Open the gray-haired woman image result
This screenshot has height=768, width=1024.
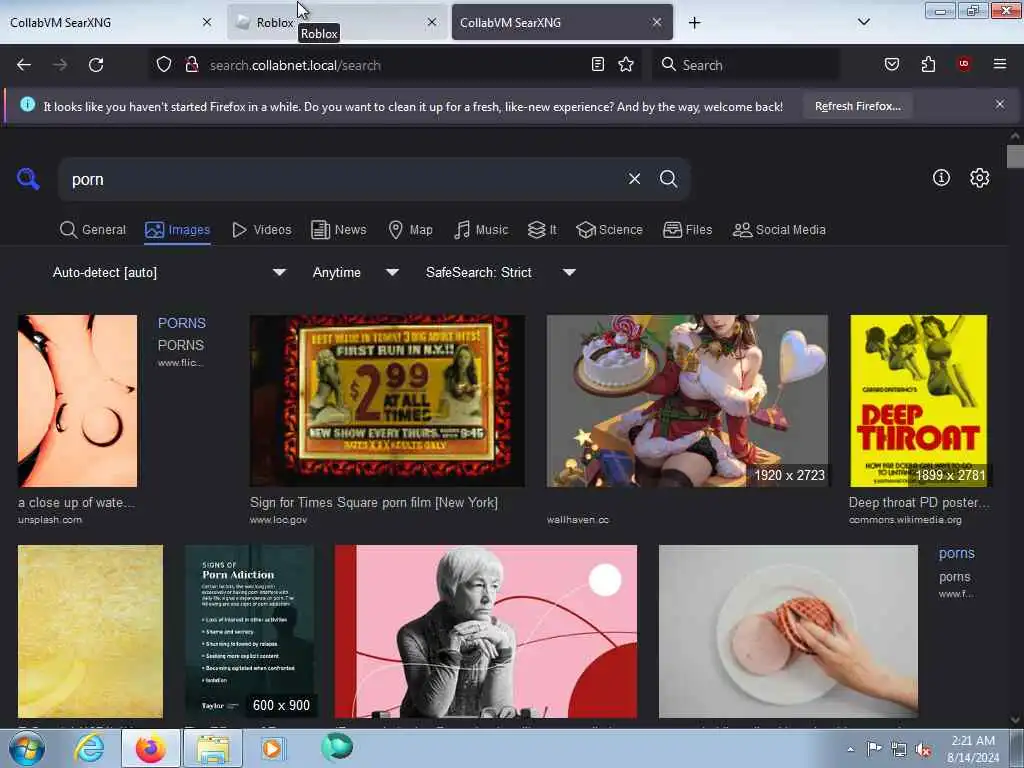tap(486, 632)
